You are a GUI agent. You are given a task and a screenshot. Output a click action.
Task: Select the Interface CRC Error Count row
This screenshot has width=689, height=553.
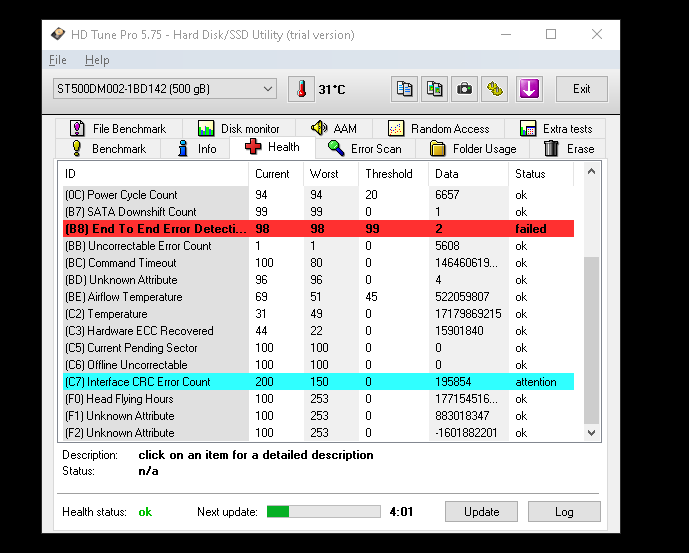[319, 382]
